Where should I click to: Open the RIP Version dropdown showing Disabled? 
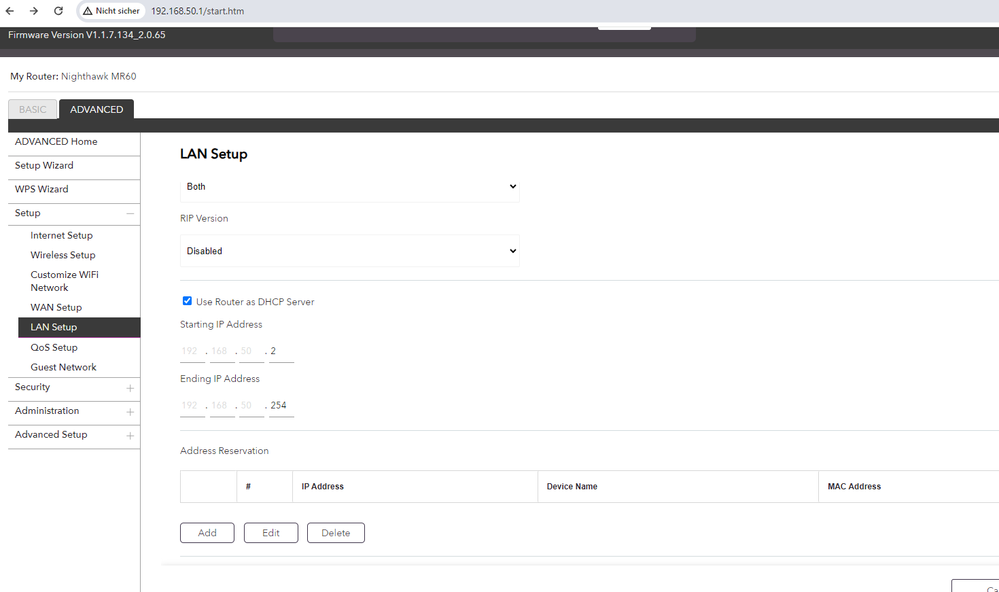click(x=349, y=251)
